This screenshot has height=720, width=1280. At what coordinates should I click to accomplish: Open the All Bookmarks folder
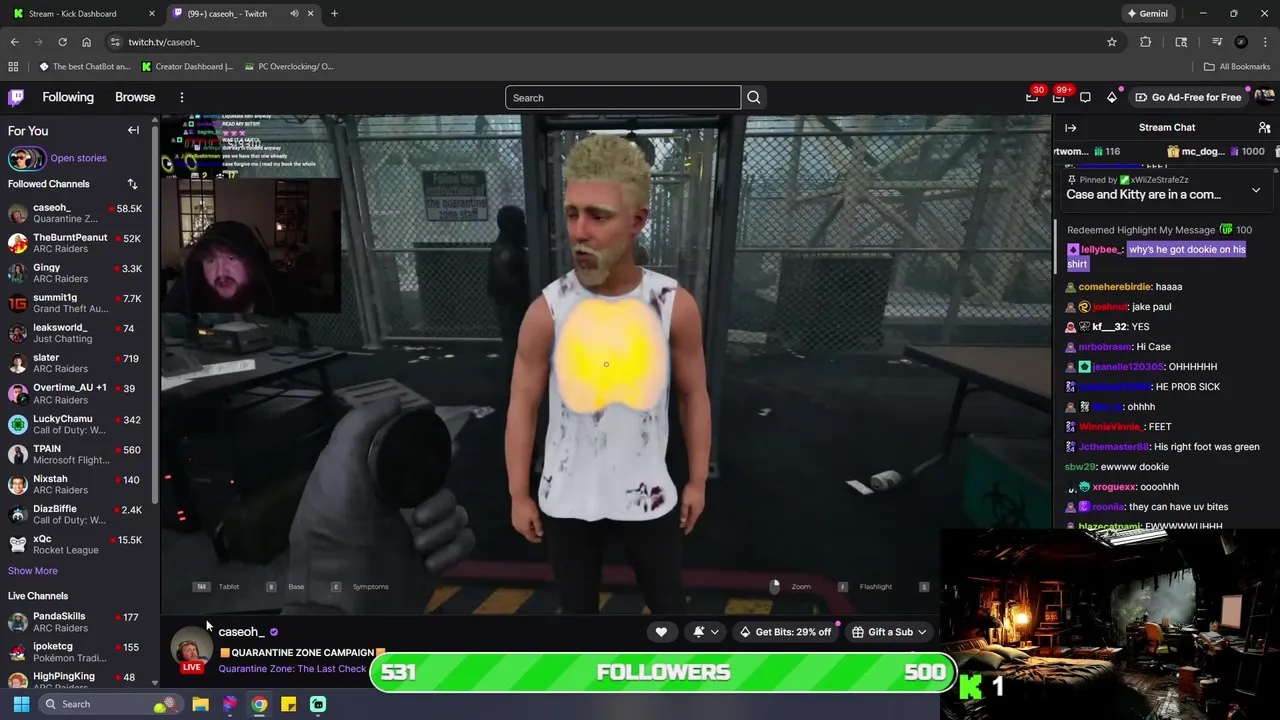tap(1237, 67)
